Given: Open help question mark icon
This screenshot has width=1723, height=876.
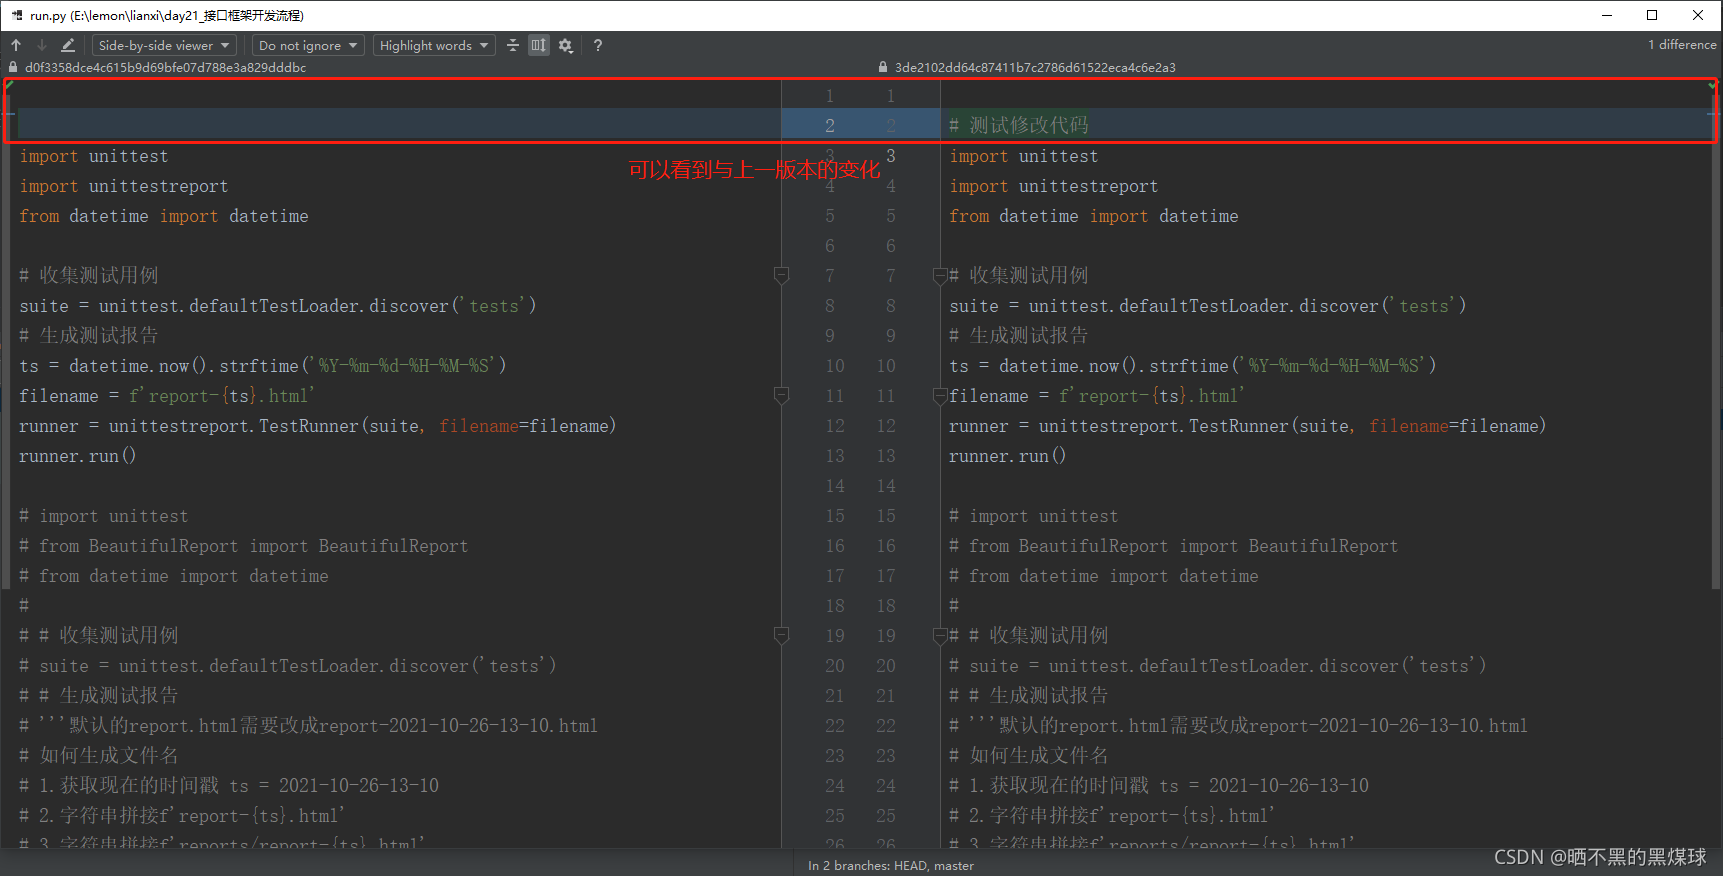Looking at the screenshot, I should pos(598,45).
